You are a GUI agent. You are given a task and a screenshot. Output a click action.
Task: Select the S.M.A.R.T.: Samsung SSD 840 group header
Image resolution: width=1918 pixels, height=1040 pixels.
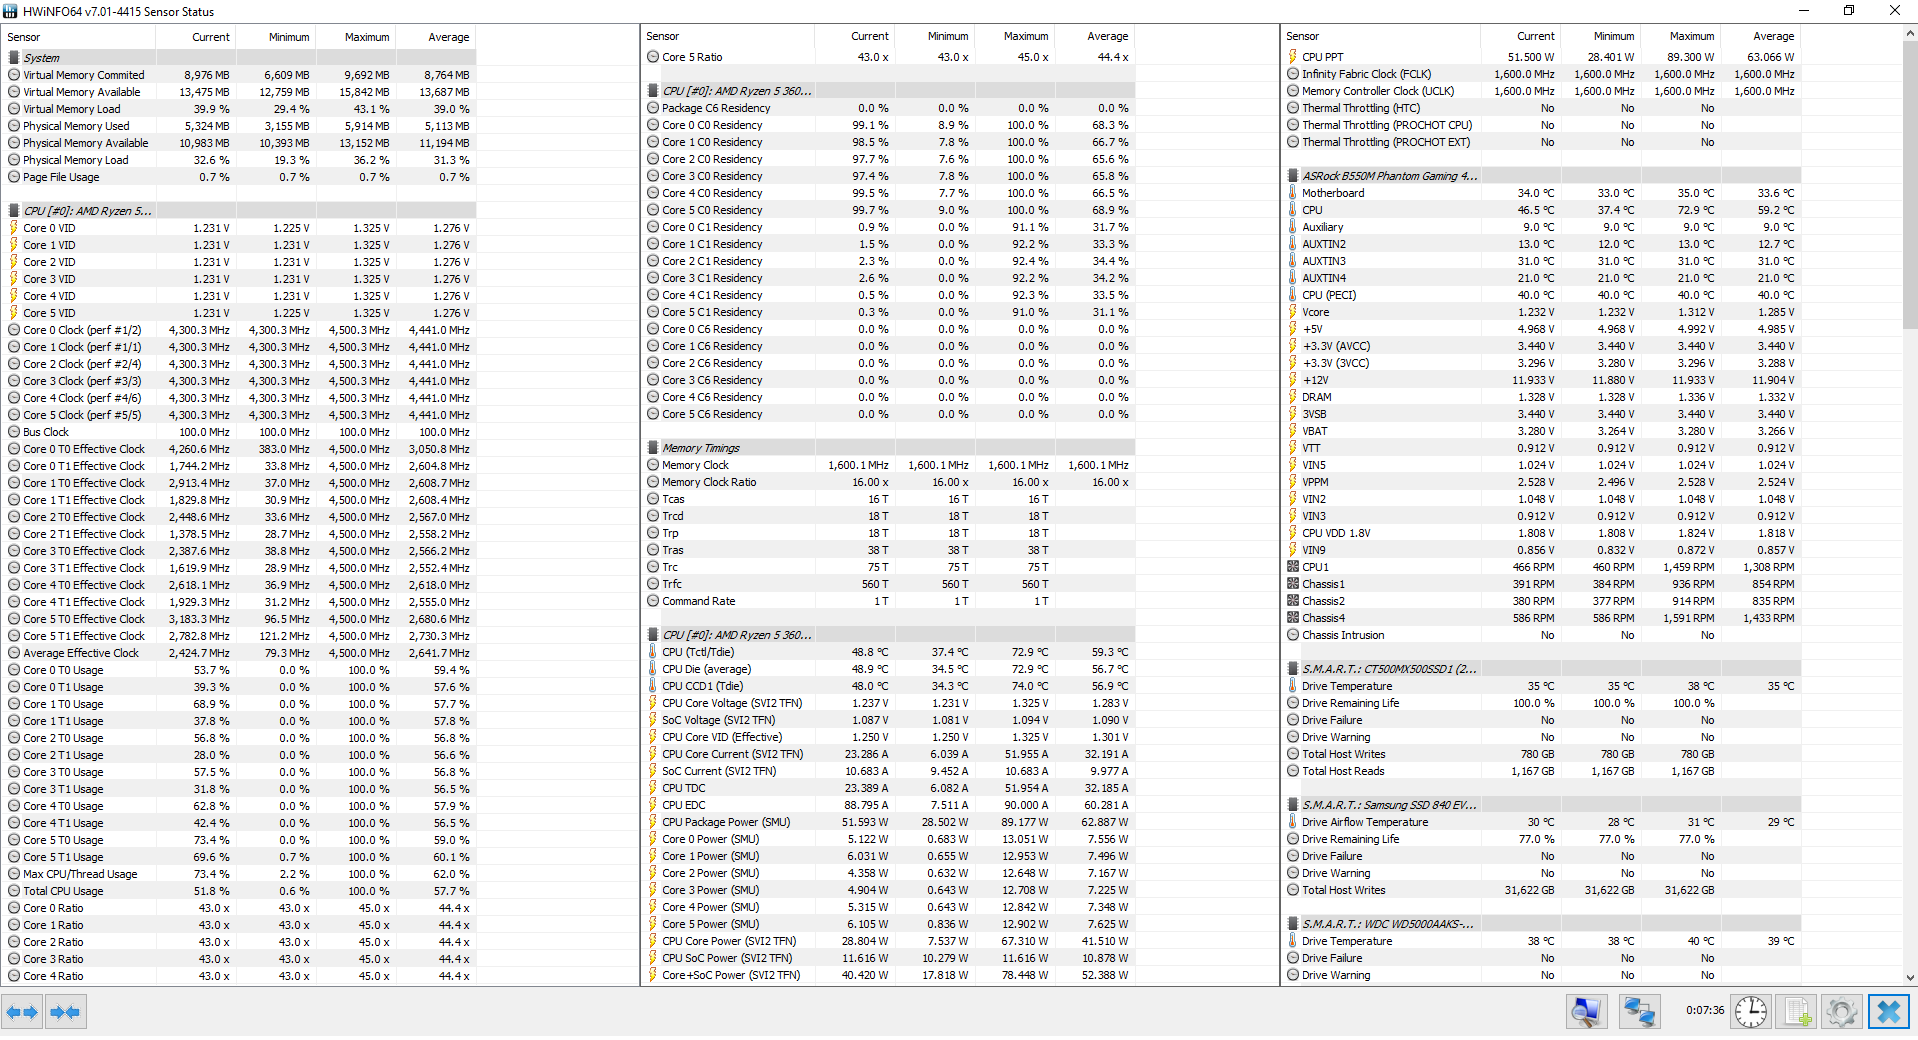point(1541,805)
